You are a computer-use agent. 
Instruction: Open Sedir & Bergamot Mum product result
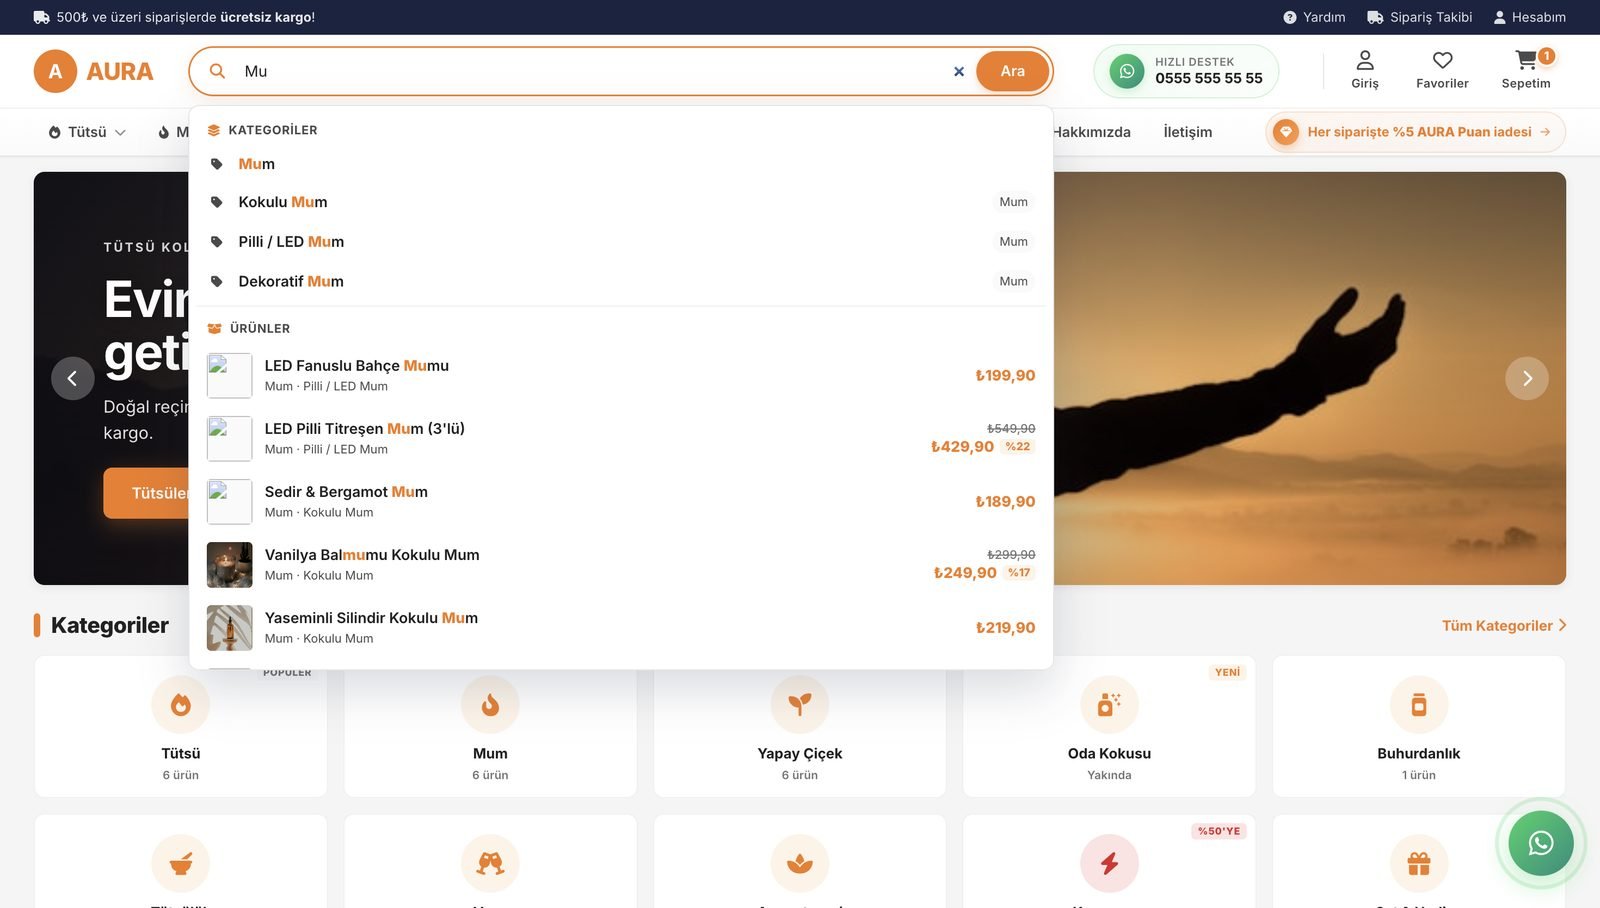(x=621, y=502)
